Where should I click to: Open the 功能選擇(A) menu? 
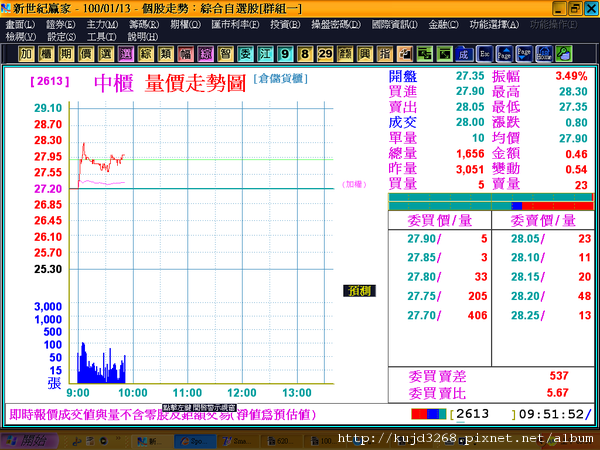(494, 24)
